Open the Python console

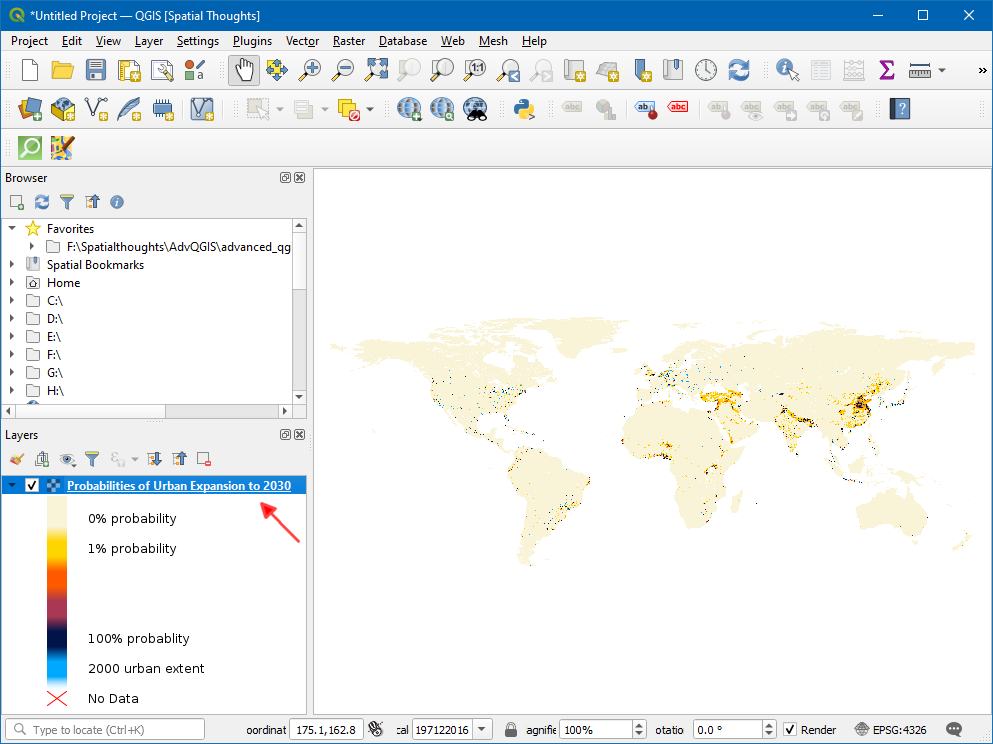tap(524, 109)
